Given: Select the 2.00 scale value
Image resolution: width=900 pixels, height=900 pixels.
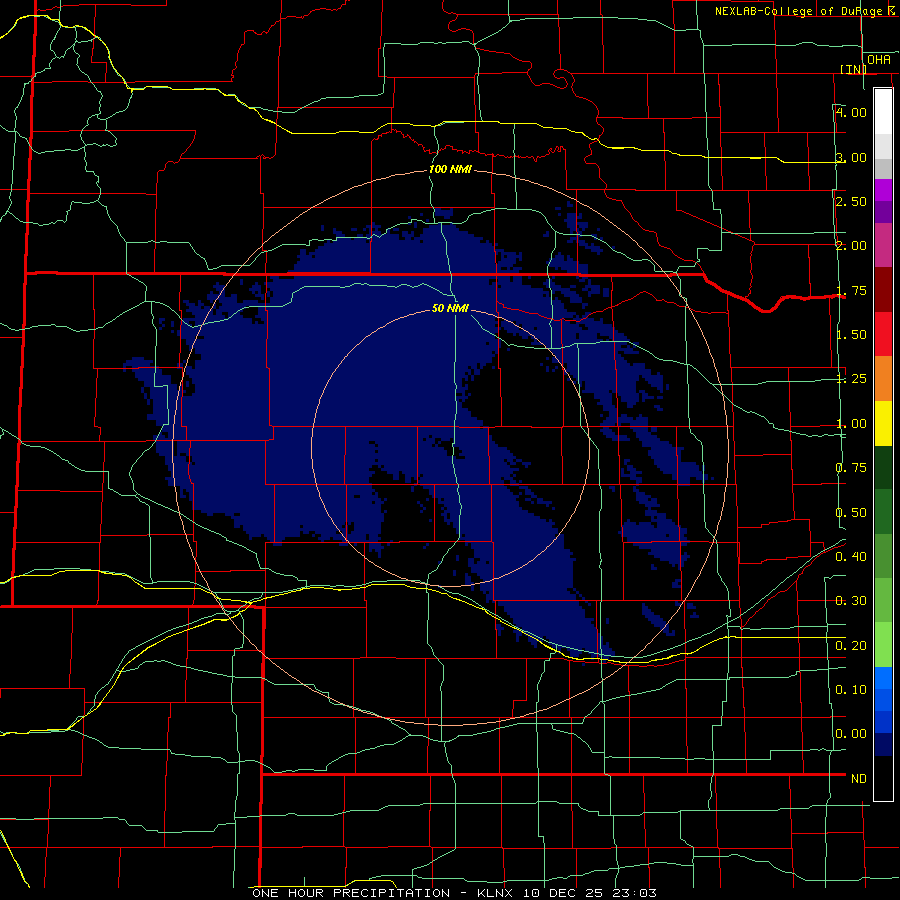Looking at the screenshot, I should [x=851, y=246].
